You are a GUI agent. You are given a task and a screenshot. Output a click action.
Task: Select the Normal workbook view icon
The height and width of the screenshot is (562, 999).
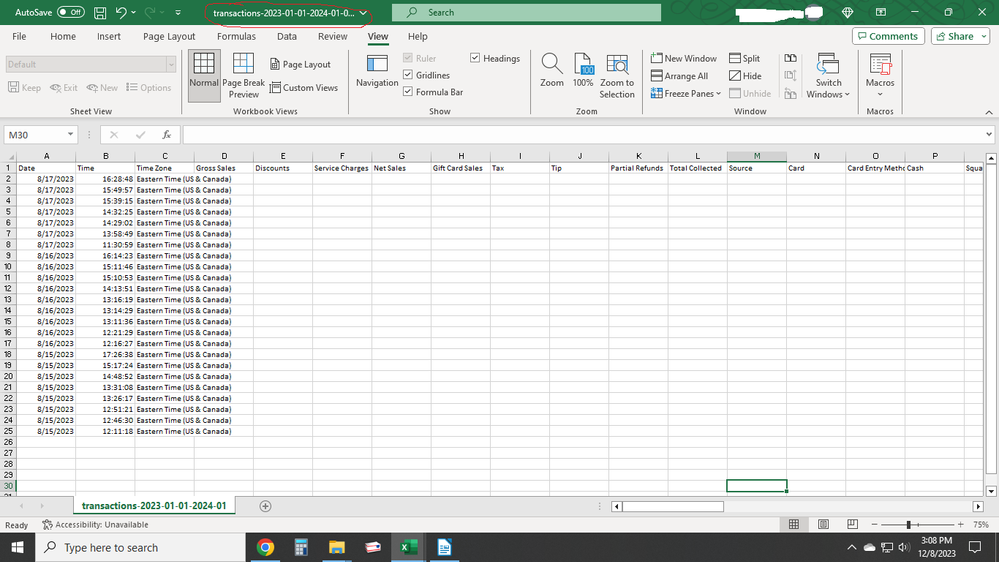coord(204,65)
